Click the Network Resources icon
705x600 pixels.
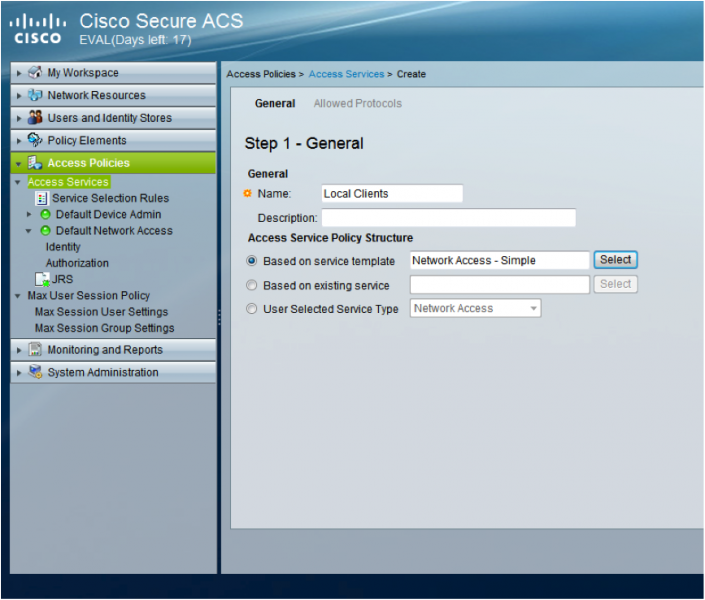click(35, 95)
